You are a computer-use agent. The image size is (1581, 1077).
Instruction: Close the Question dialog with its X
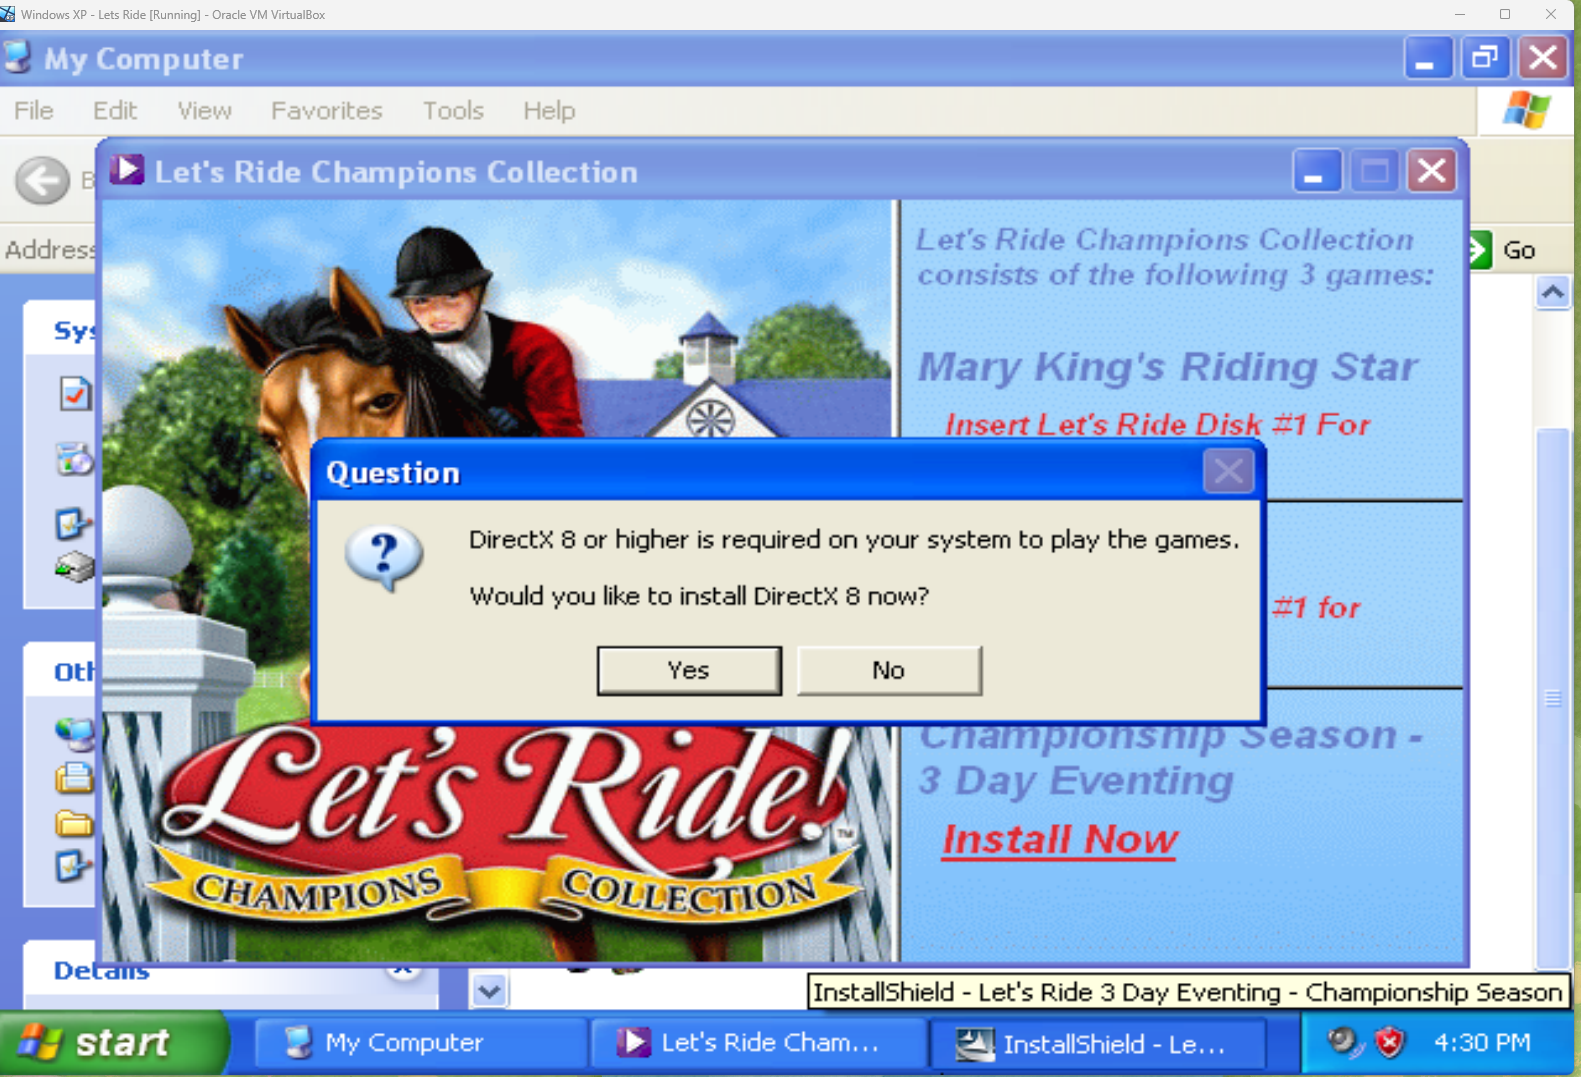(1228, 471)
